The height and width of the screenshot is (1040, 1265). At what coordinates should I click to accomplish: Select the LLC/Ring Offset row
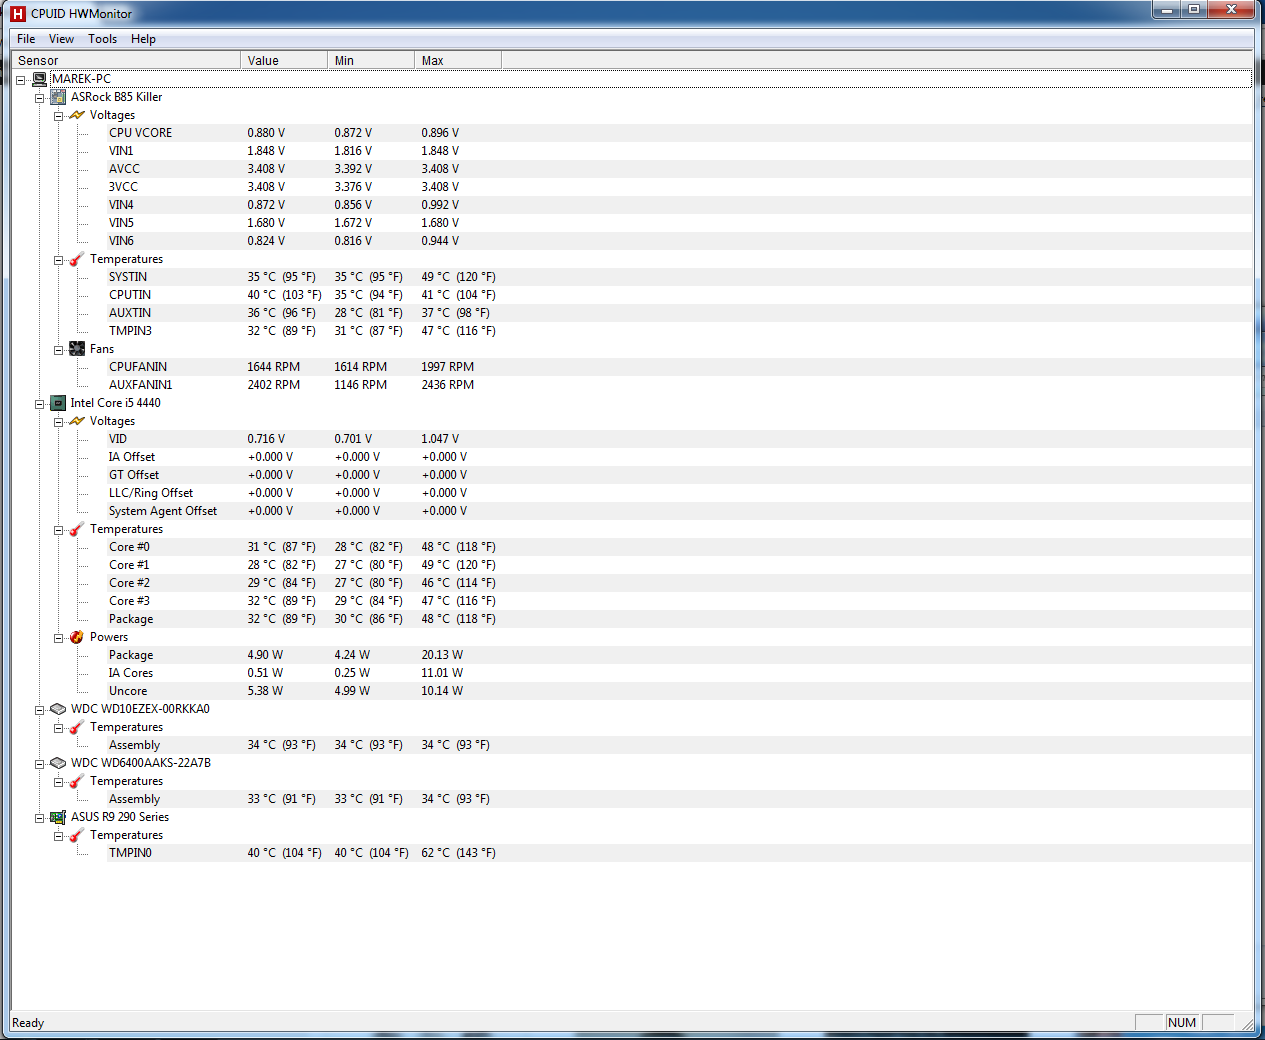tap(680, 493)
